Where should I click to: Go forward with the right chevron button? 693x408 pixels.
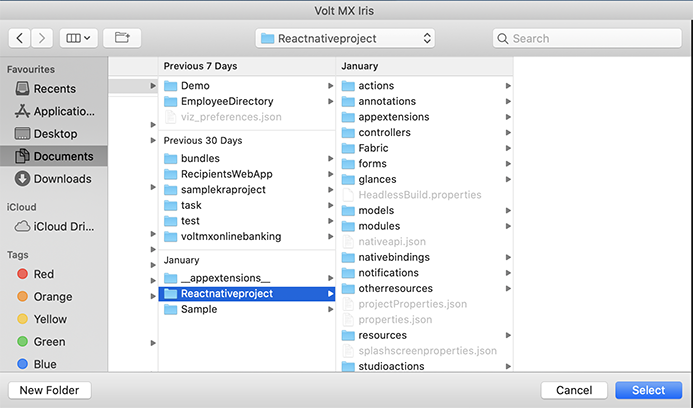[42, 38]
